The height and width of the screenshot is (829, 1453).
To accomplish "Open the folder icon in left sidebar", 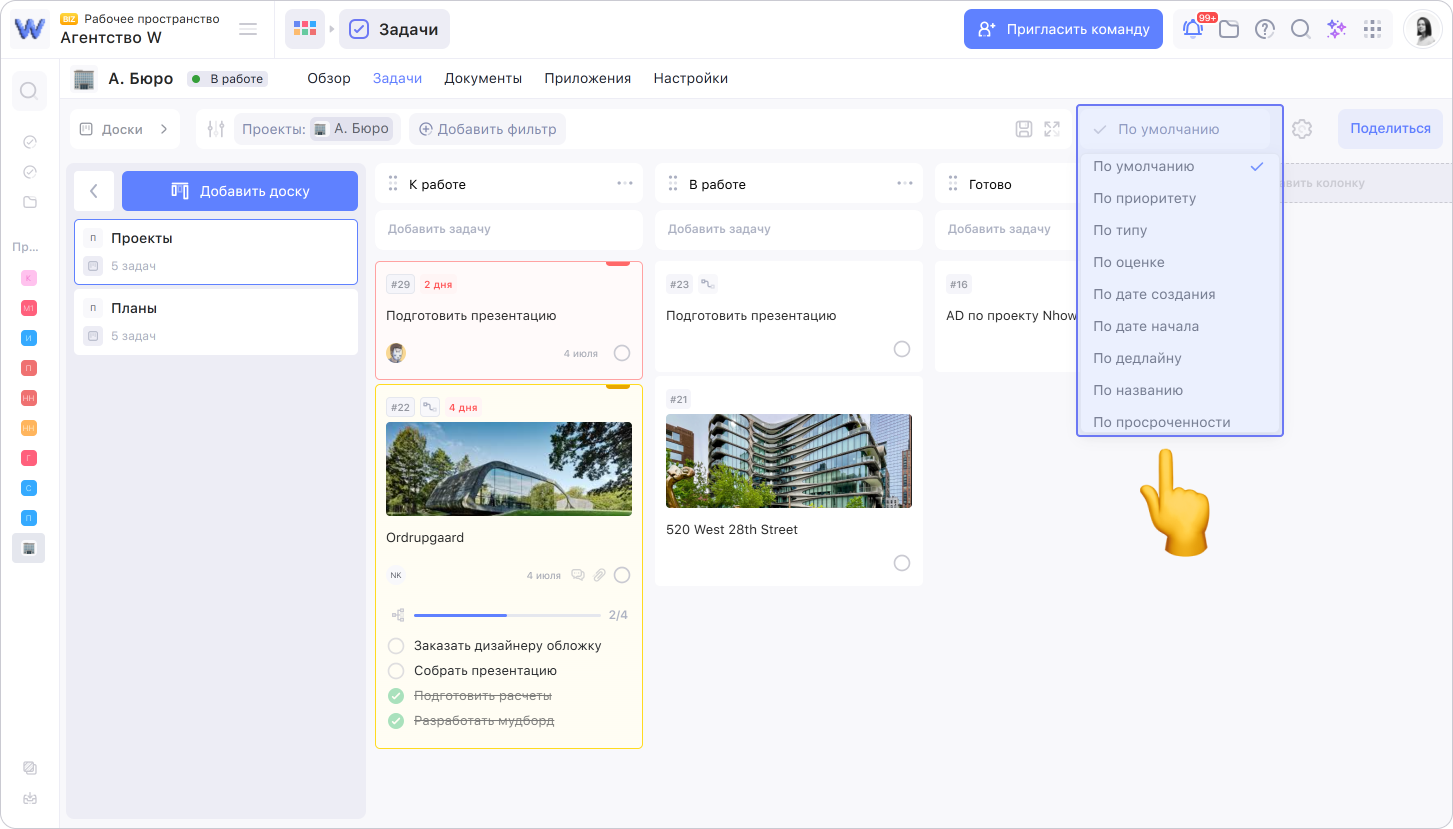I will 30,202.
